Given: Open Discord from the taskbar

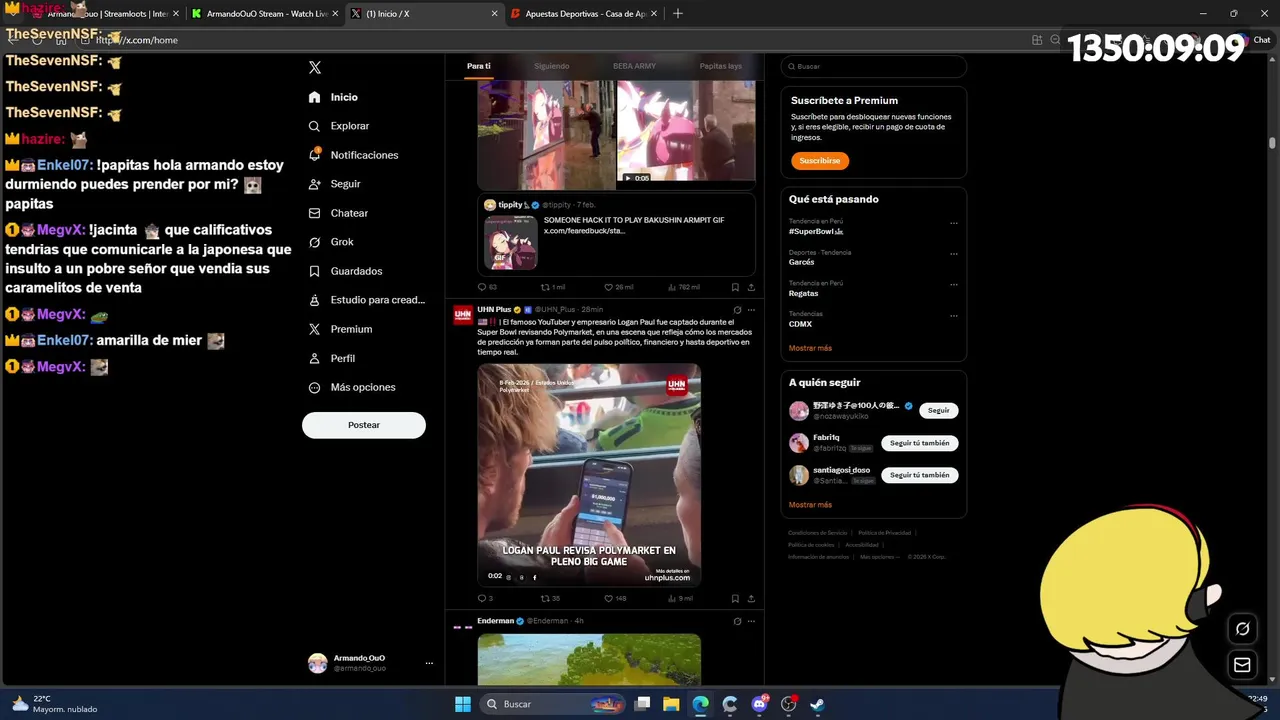Looking at the screenshot, I should [x=759, y=704].
